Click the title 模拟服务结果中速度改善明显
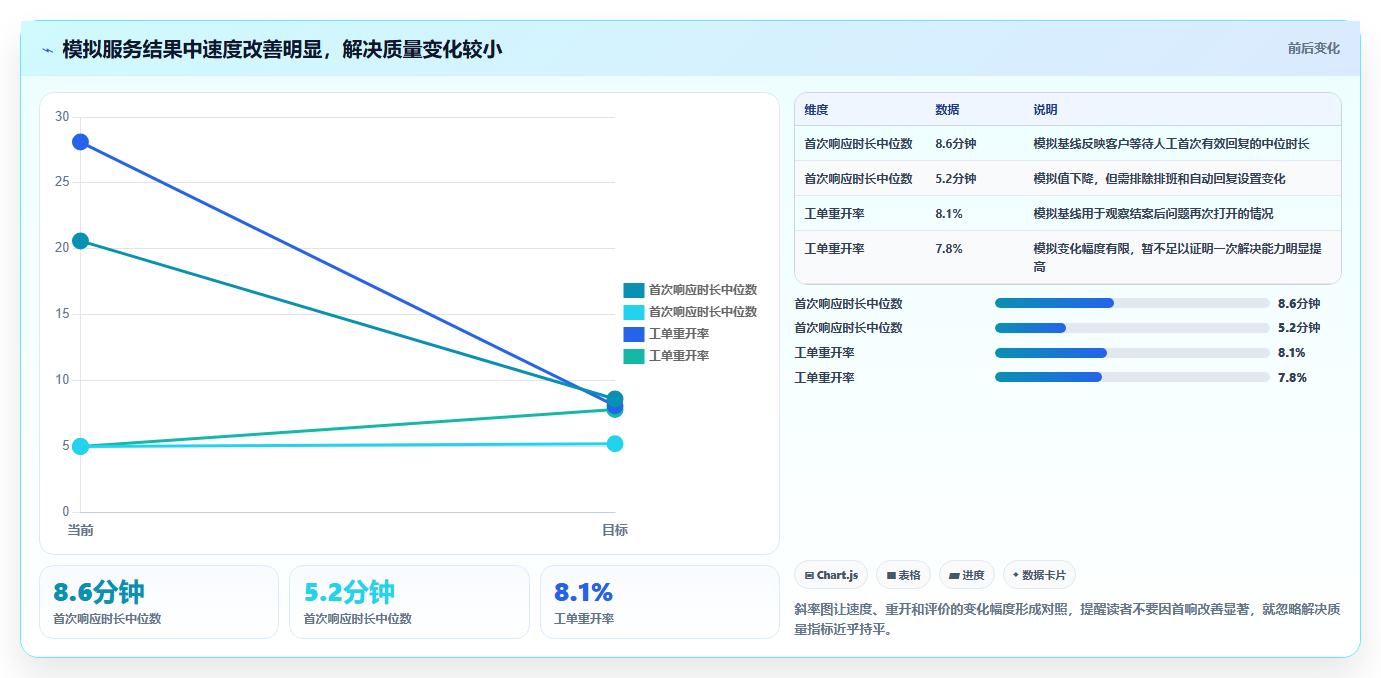This screenshot has height=678, width=1381. [282, 49]
